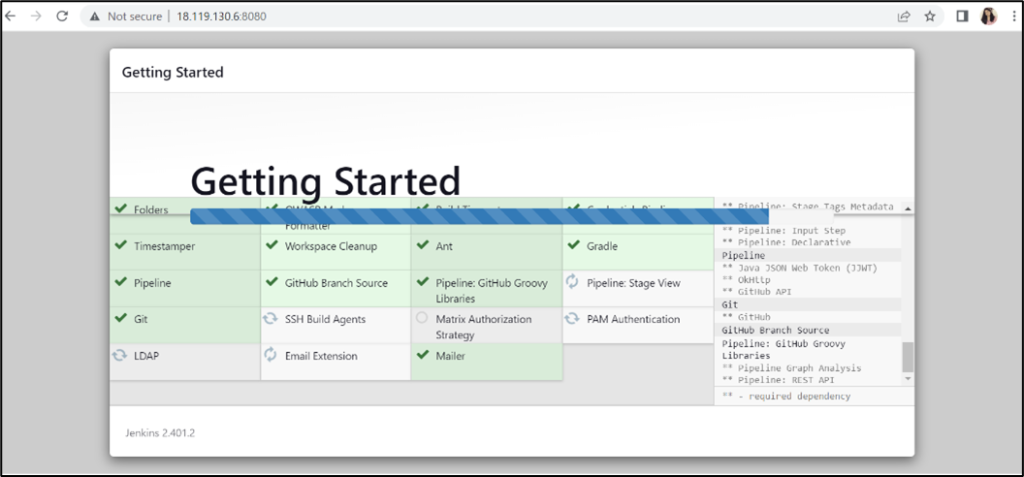Image resolution: width=1024 pixels, height=477 pixels.
Task: Click spinner icon beside Pipeline: Stage View
Action: pos(572,282)
